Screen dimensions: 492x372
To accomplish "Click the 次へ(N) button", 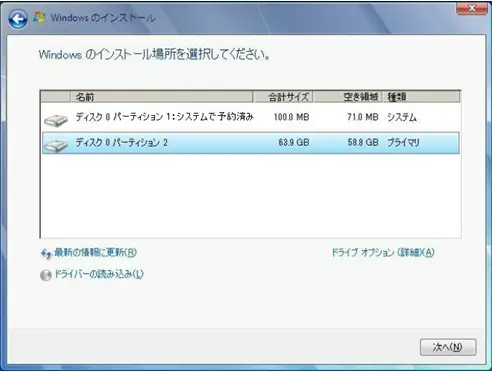I will tap(448, 347).
